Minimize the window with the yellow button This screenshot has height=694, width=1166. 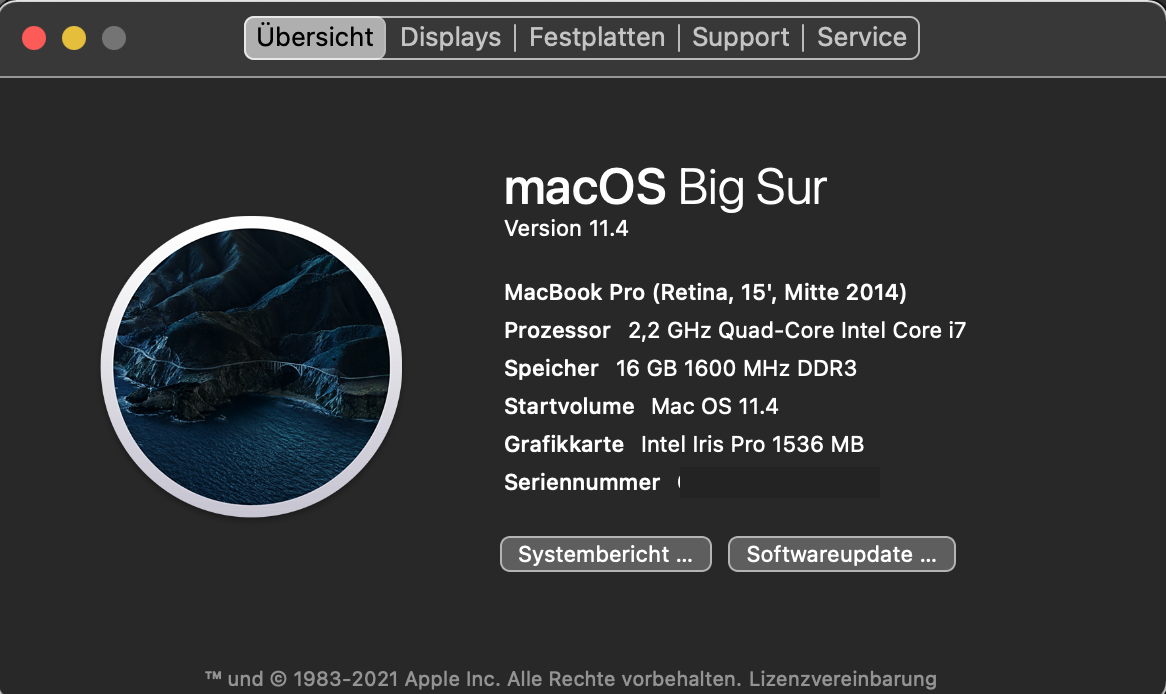pos(74,38)
